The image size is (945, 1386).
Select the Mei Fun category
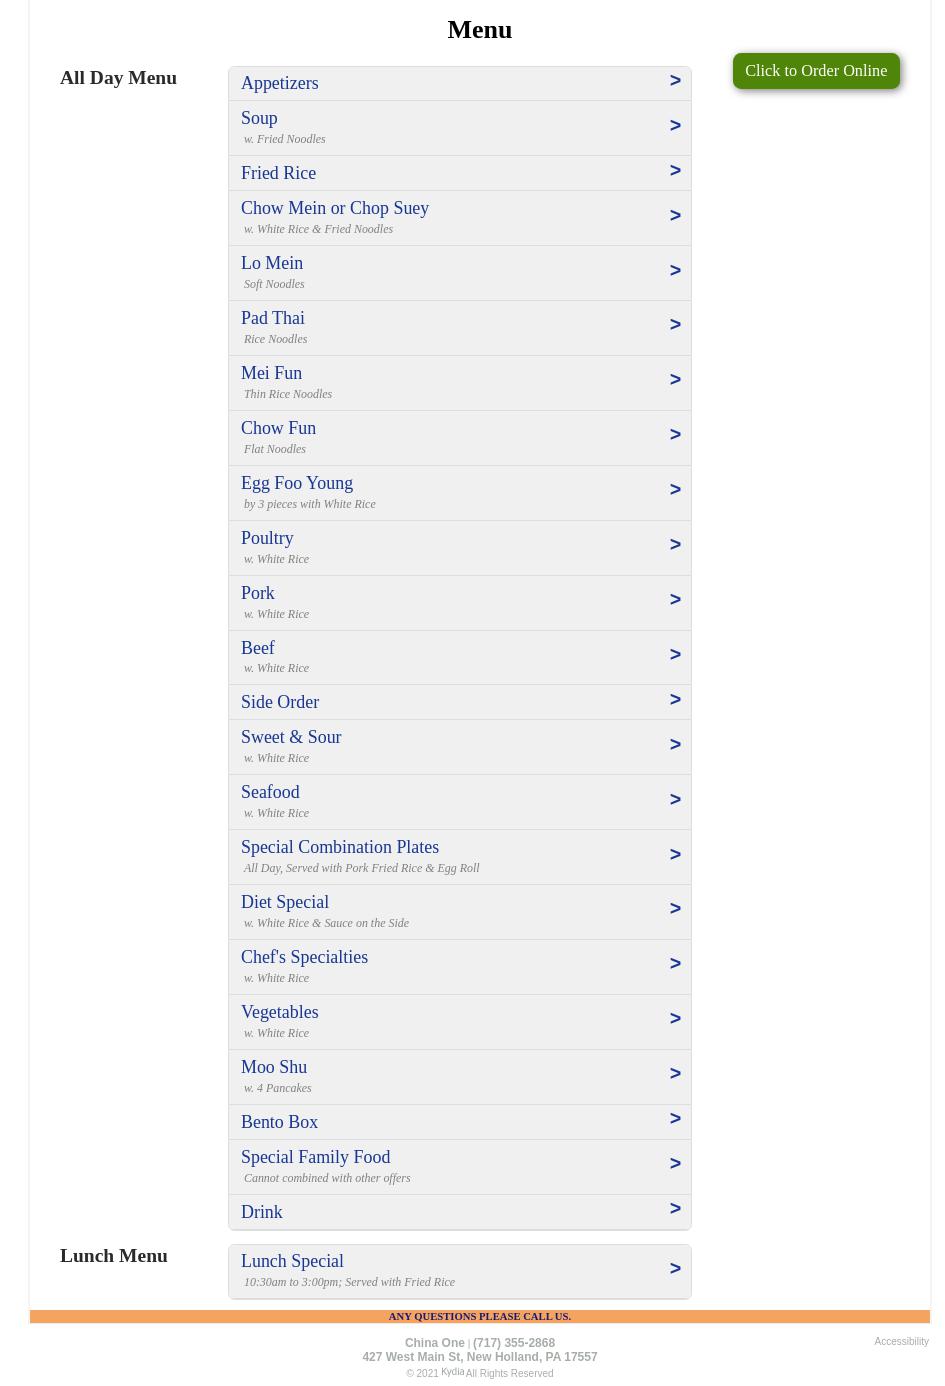[x=271, y=373]
